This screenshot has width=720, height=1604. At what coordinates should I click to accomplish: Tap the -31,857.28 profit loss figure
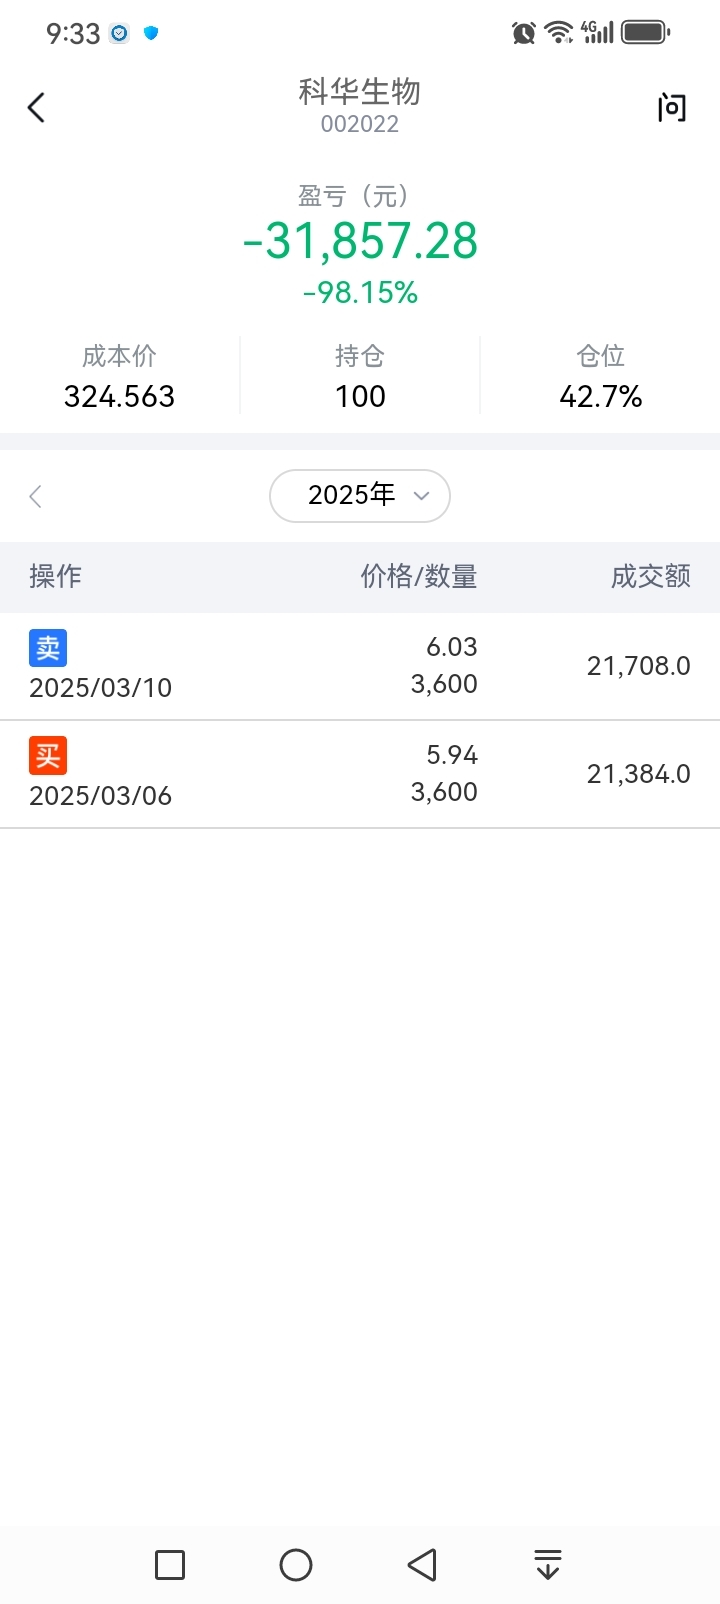(x=360, y=241)
